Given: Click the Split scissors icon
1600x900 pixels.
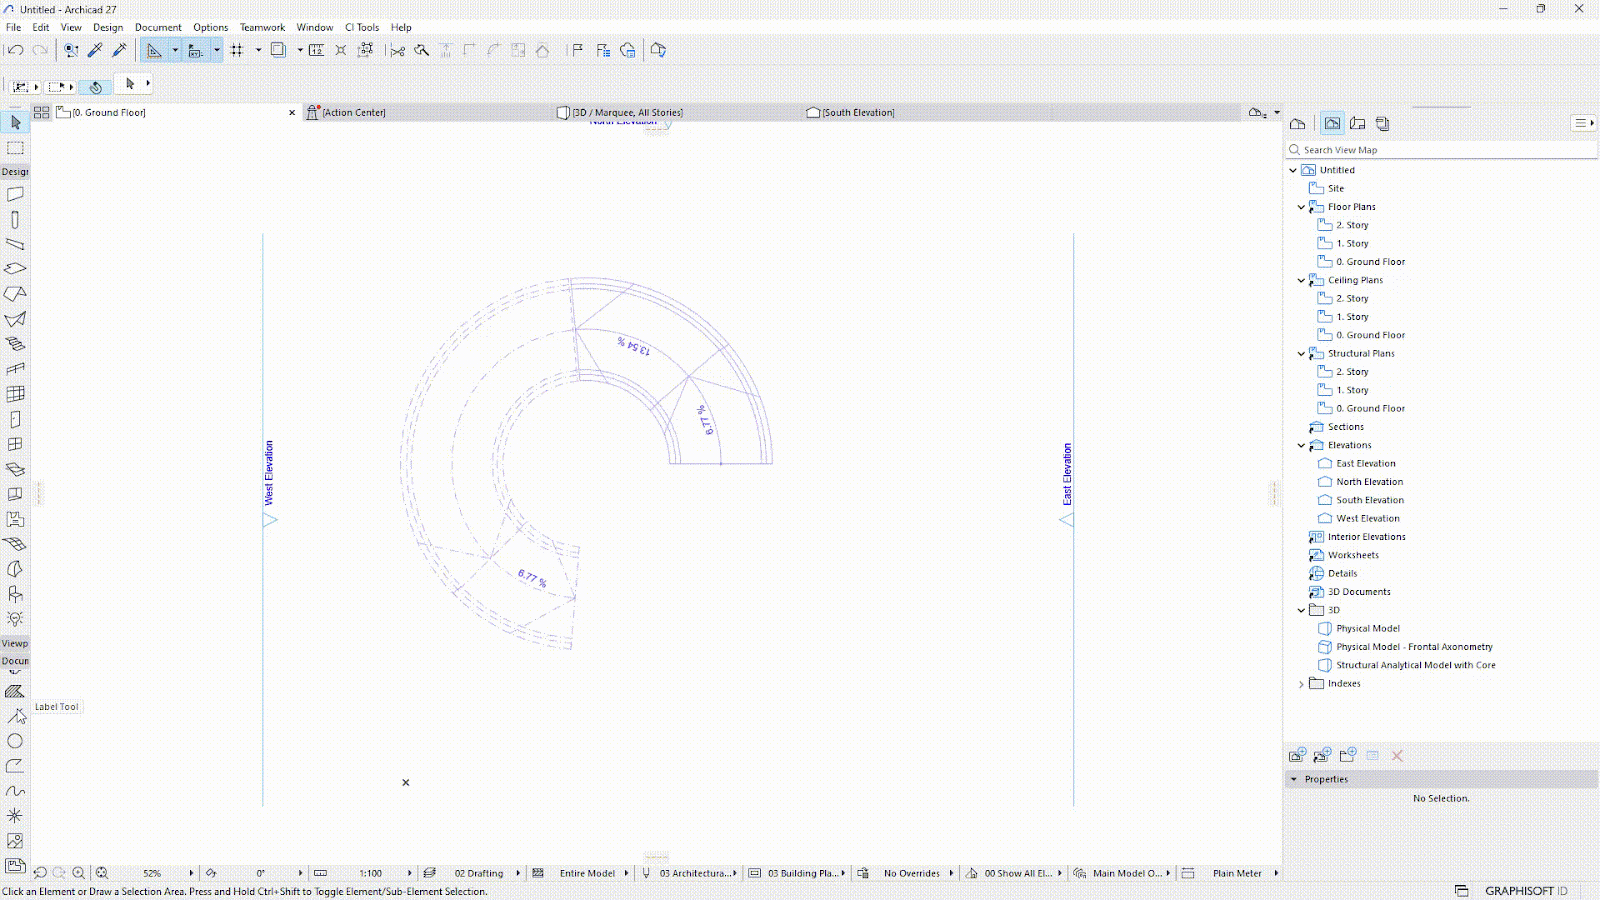Looking at the screenshot, I should (x=397, y=50).
